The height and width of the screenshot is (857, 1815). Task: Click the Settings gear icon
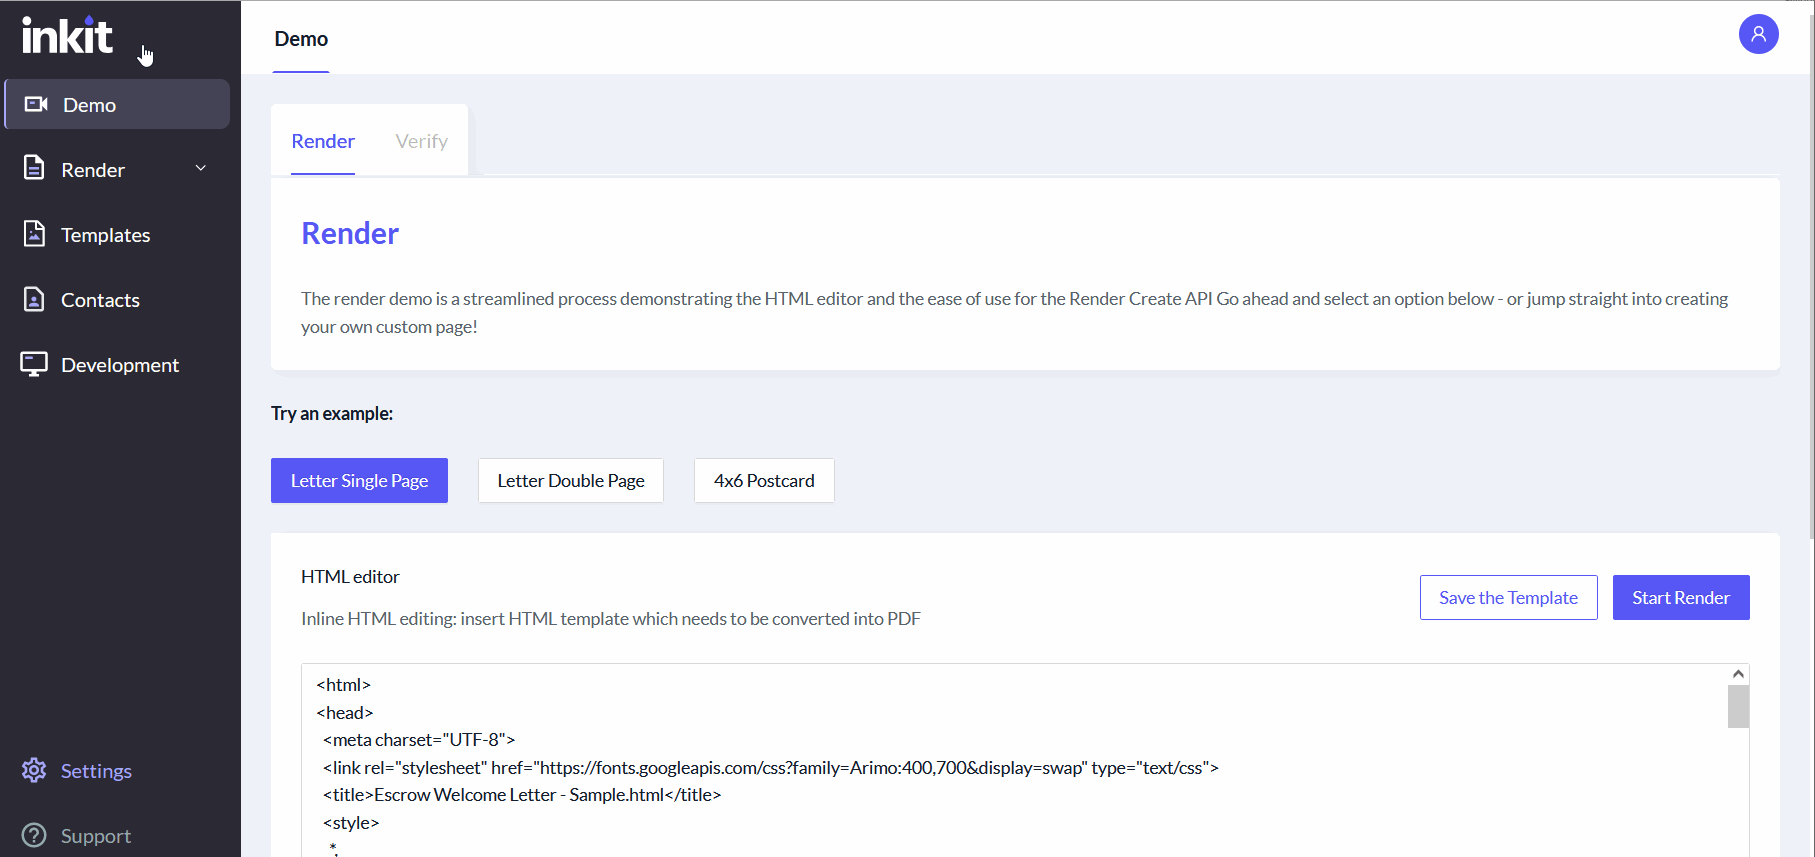(34, 770)
